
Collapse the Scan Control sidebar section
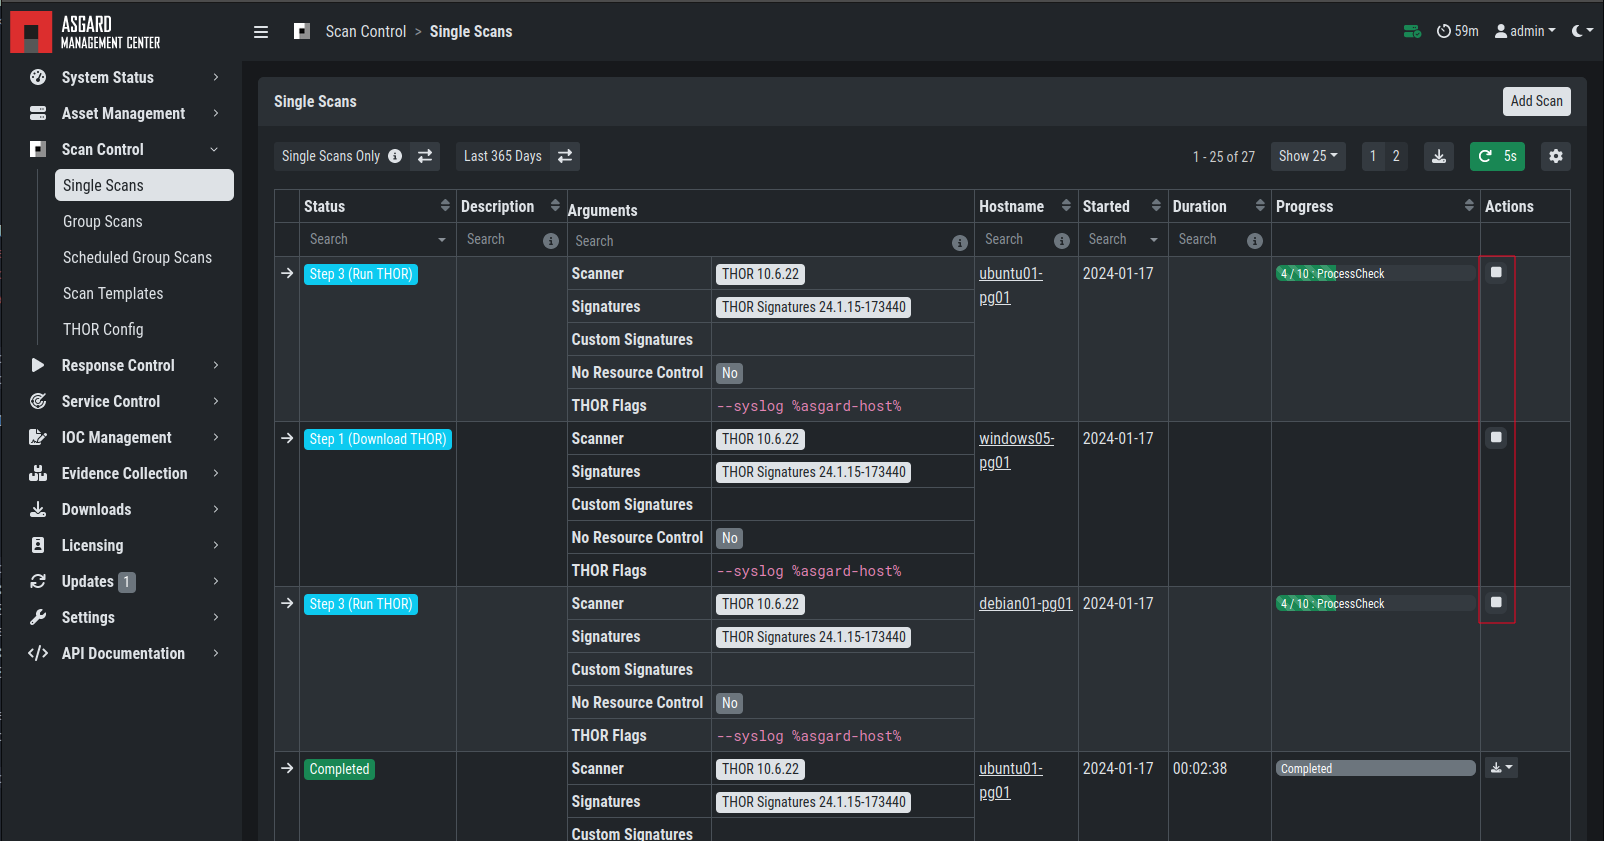click(x=214, y=149)
